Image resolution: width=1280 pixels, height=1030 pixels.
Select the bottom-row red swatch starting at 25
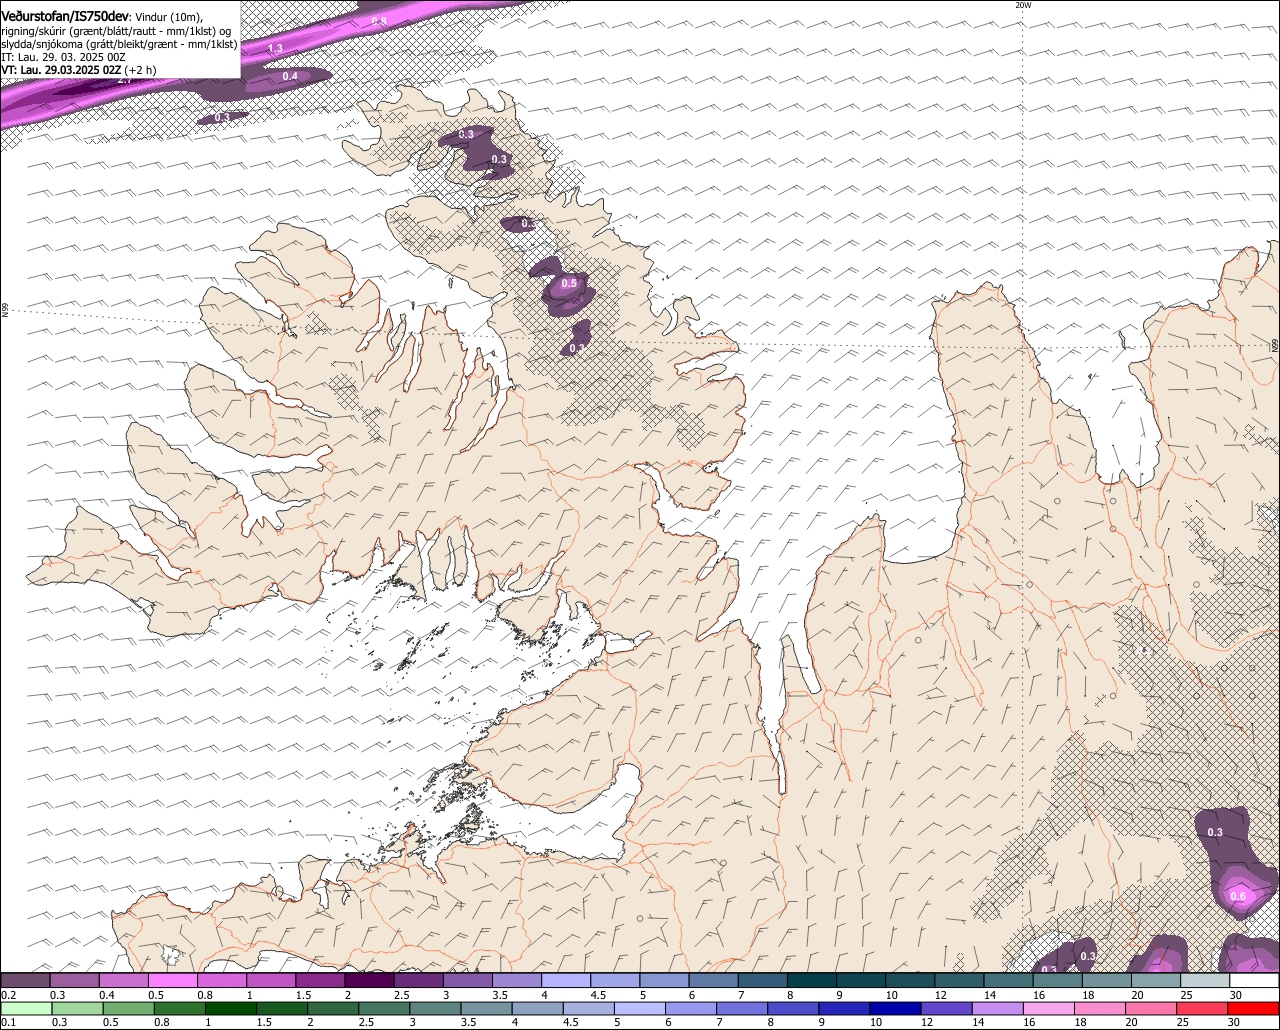(1204, 1008)
